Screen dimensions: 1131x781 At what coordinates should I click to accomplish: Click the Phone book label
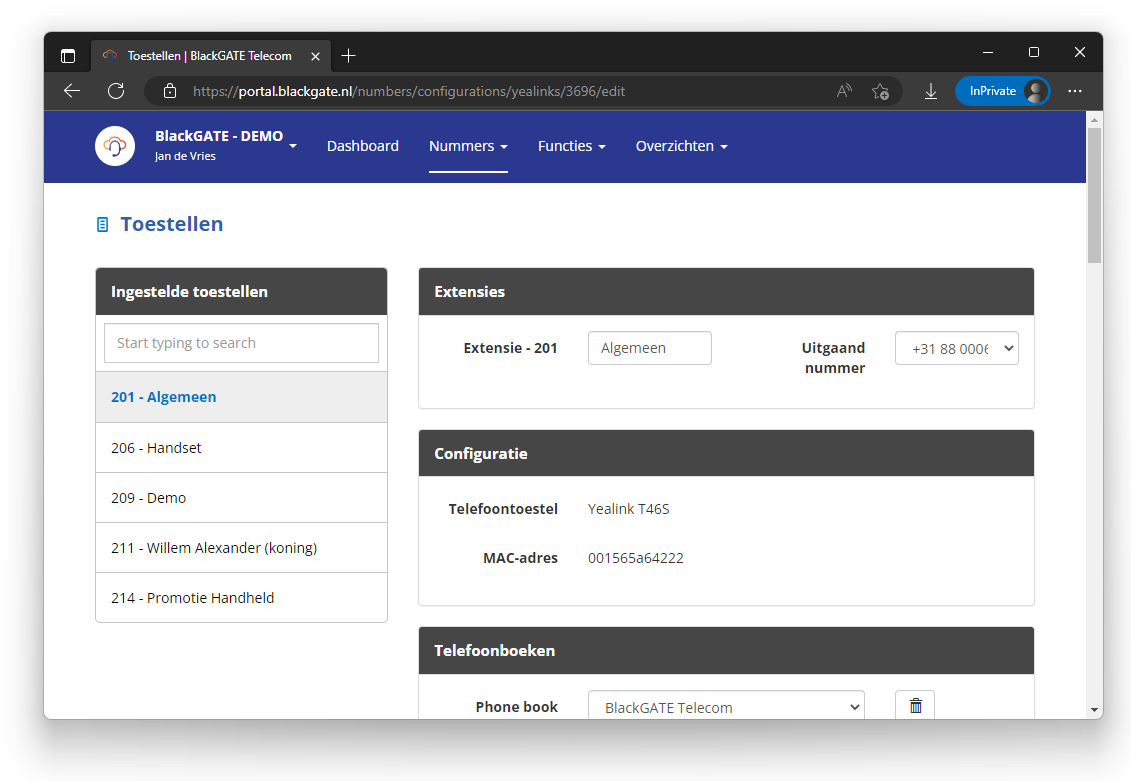coord(516,707)
